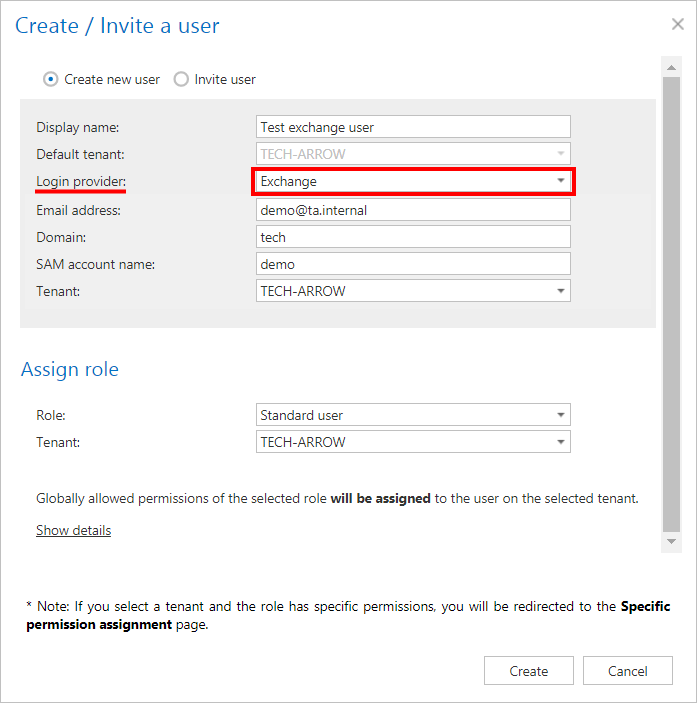Expand the Tenant dropdown below SAM account name
The width and height of the screenshot is (697, 703).
412,291
